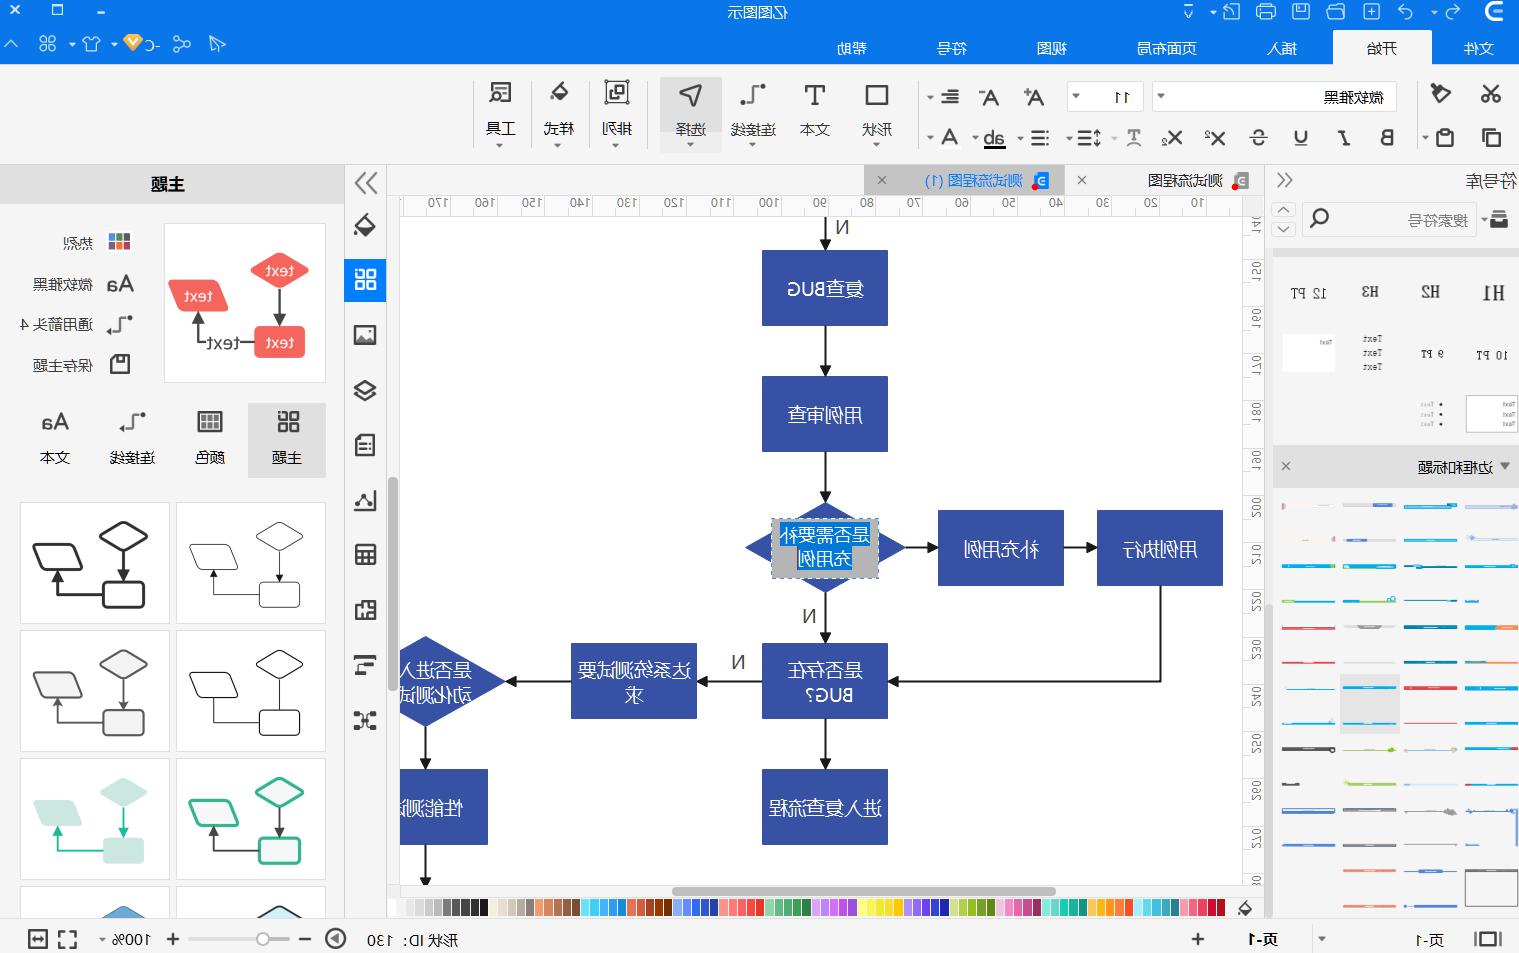Open the font size 11 dropdown
This screenshot has height=953, width=1519.
pyautogui.click(x=1076, y=97)
